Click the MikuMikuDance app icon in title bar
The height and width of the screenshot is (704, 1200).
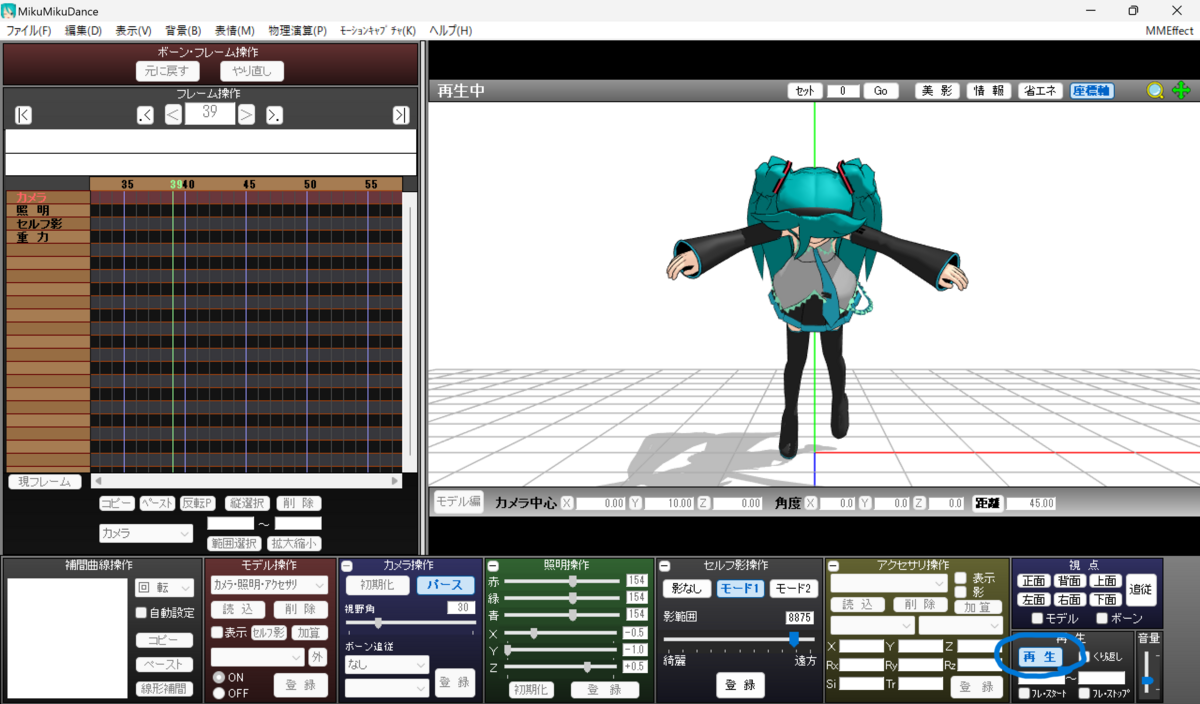pyautogui.click(x=9, y=10)
